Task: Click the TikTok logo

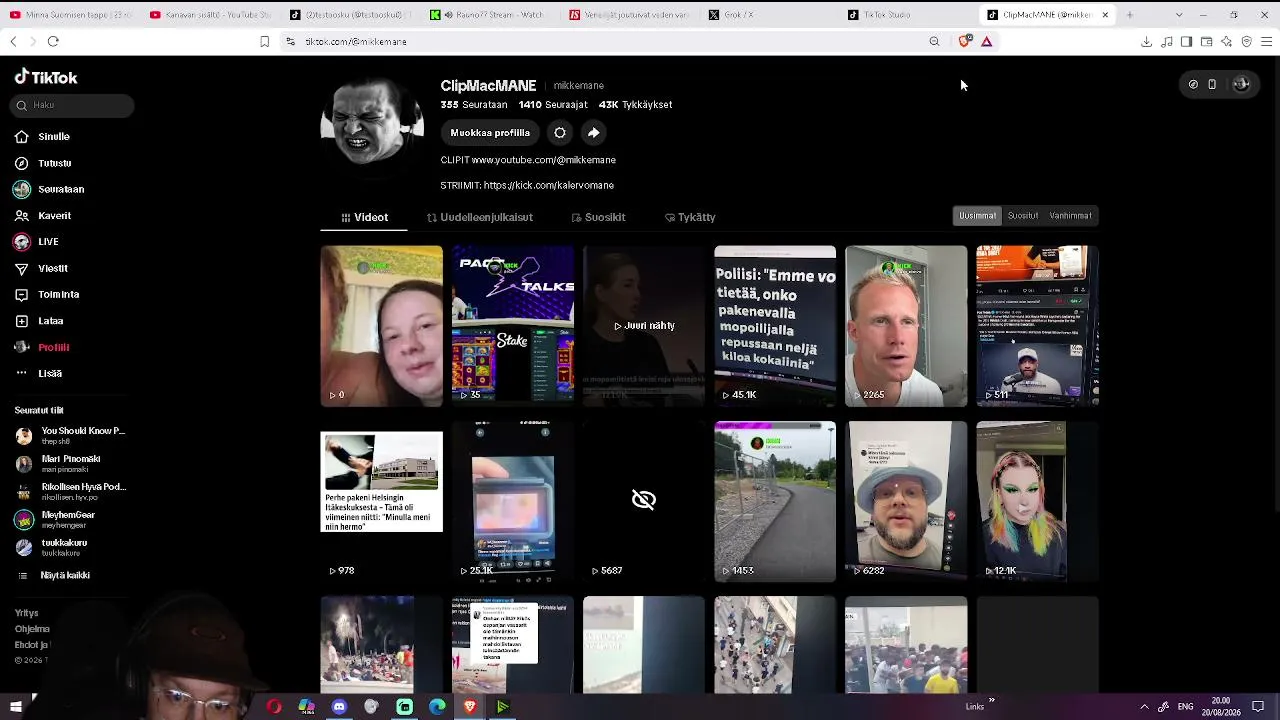Action: [x=46, y=77]
